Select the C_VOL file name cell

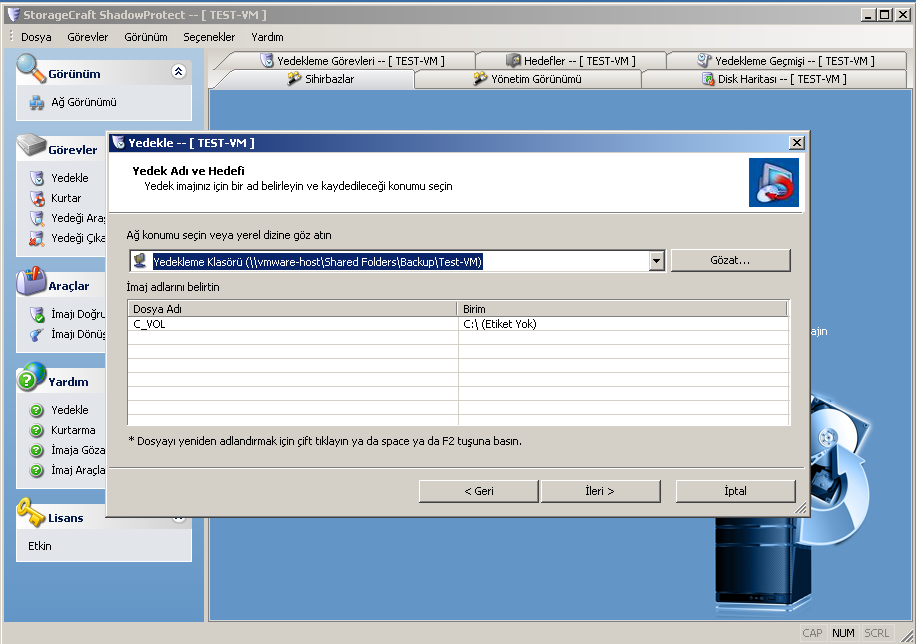[x=293, y=324]
